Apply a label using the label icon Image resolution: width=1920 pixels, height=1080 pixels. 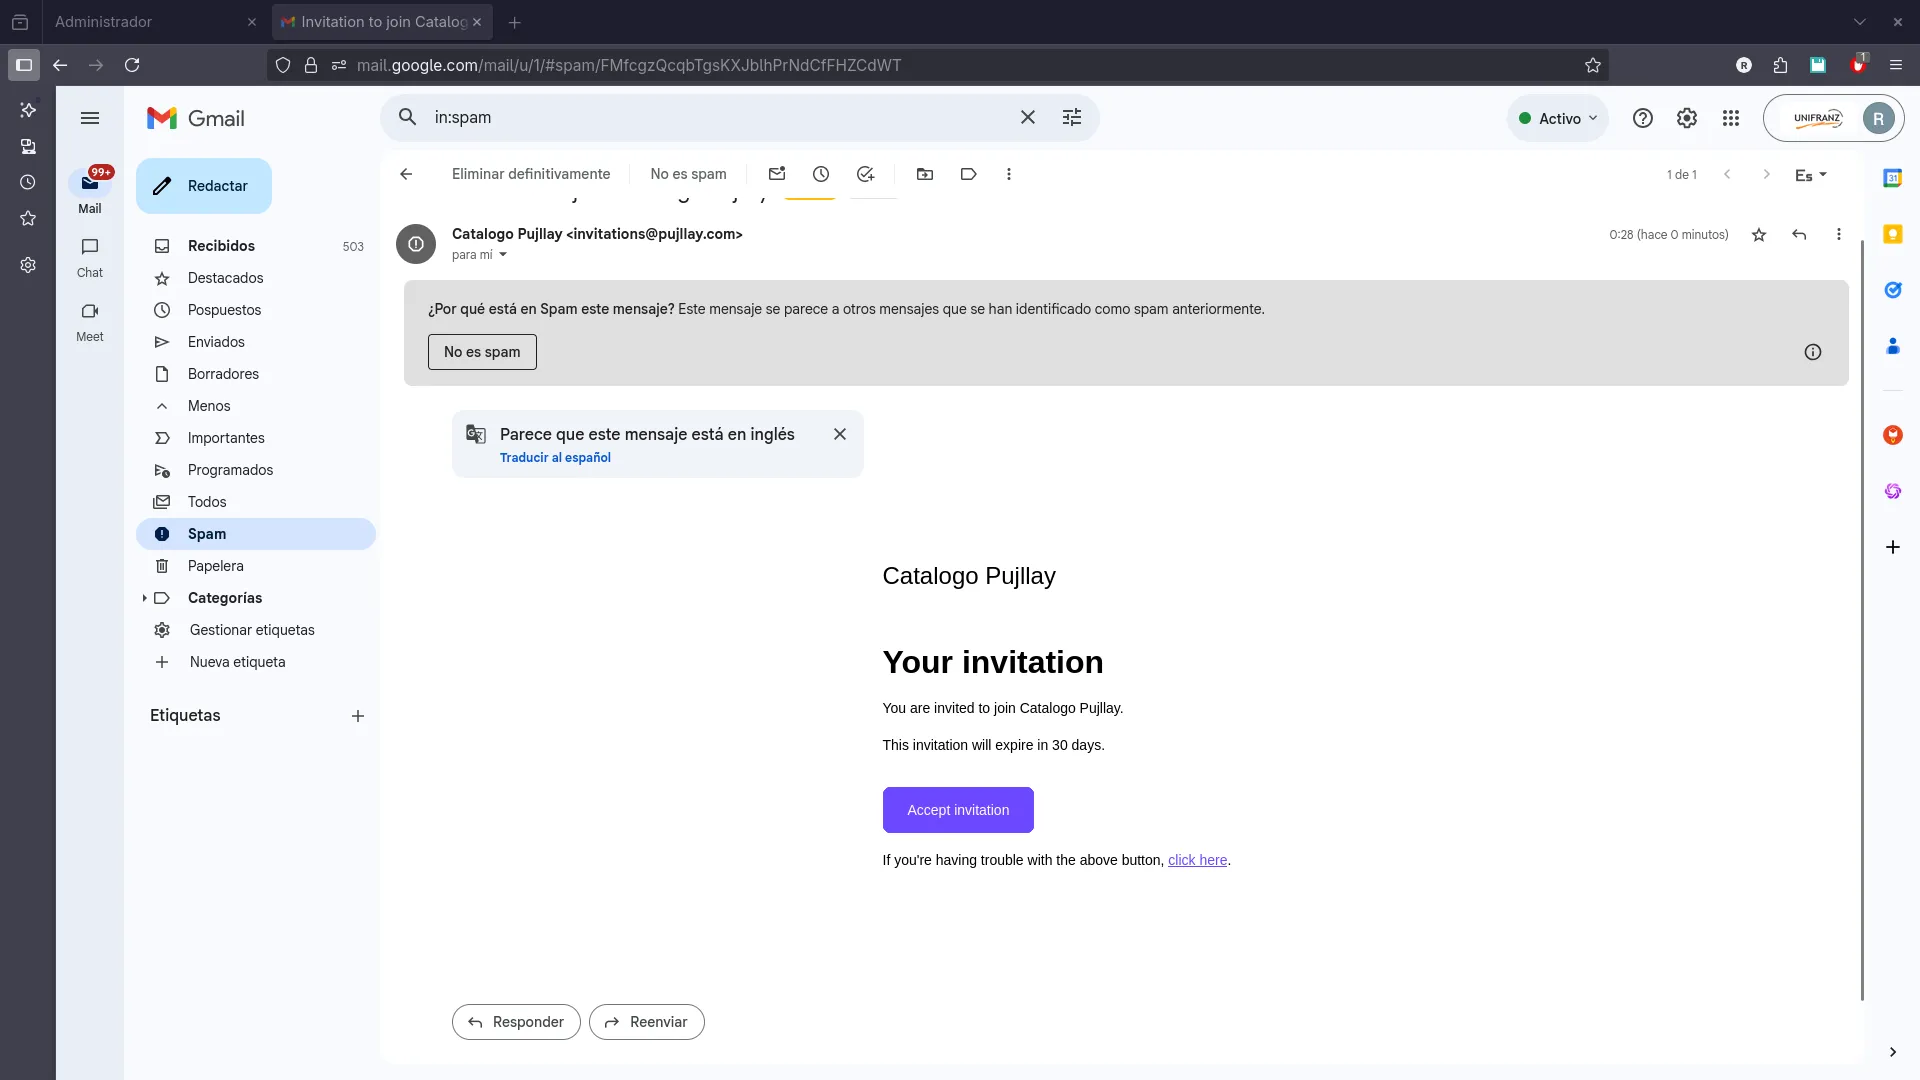(968, 174)
